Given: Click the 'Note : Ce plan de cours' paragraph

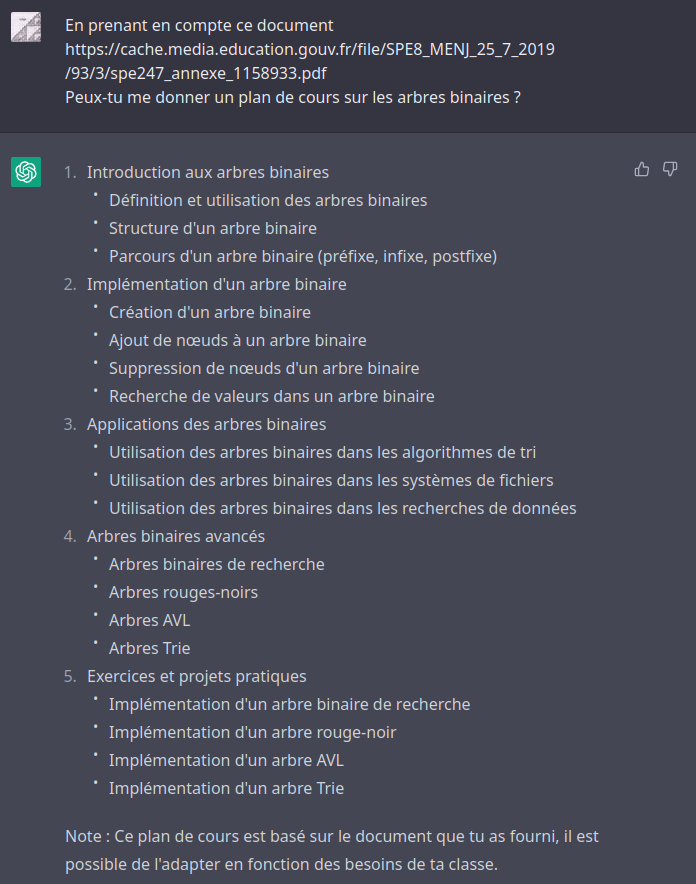Looking at the screenshot, I should (332, 850).
